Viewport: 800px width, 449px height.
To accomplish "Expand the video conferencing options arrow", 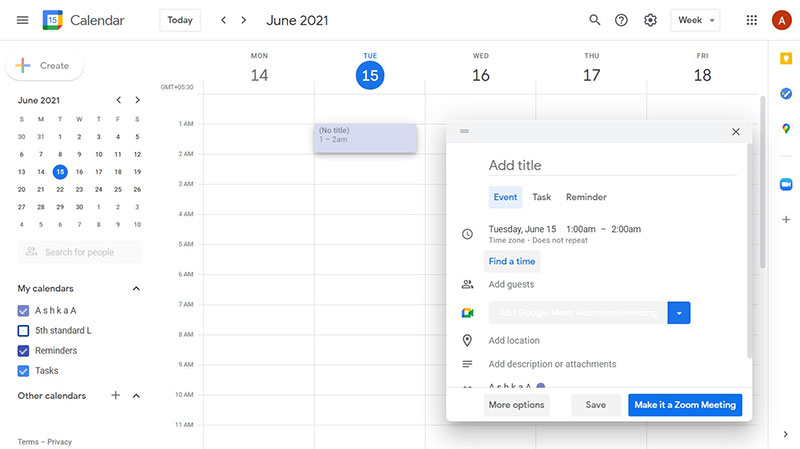I will pos(679,313).
